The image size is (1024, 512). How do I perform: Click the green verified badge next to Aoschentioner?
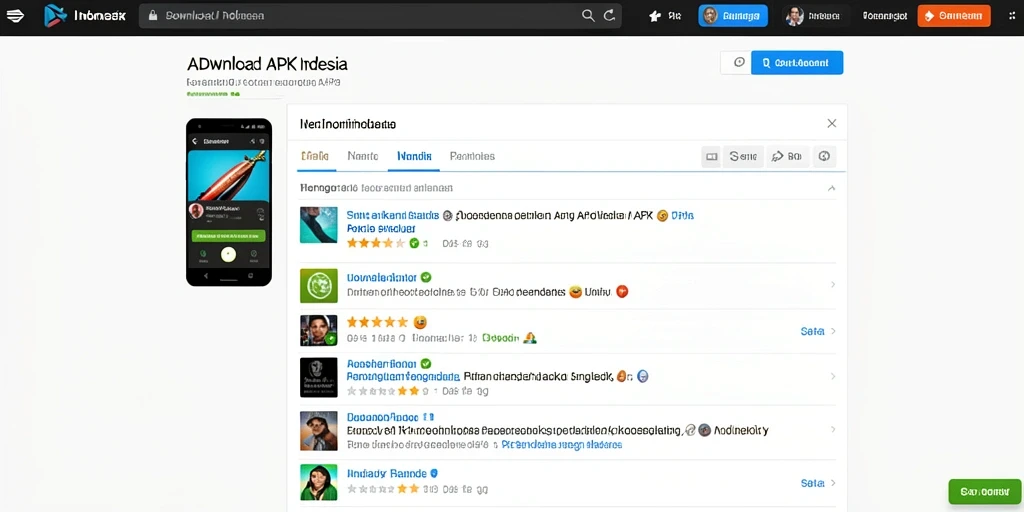click(426, 363)
